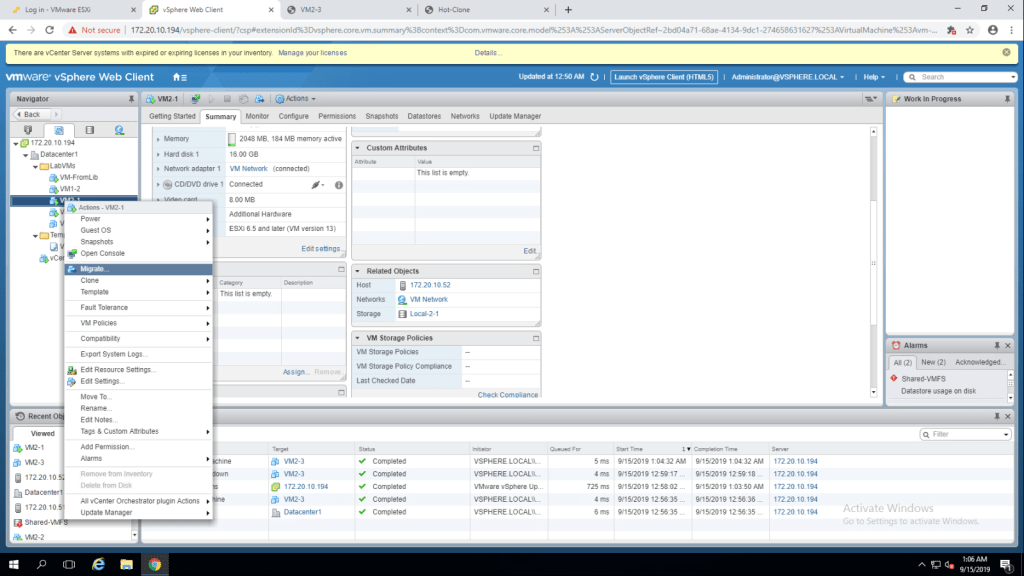
Task: Open Internet Explorer from the taskbar
Action: (x=100, y=564)
